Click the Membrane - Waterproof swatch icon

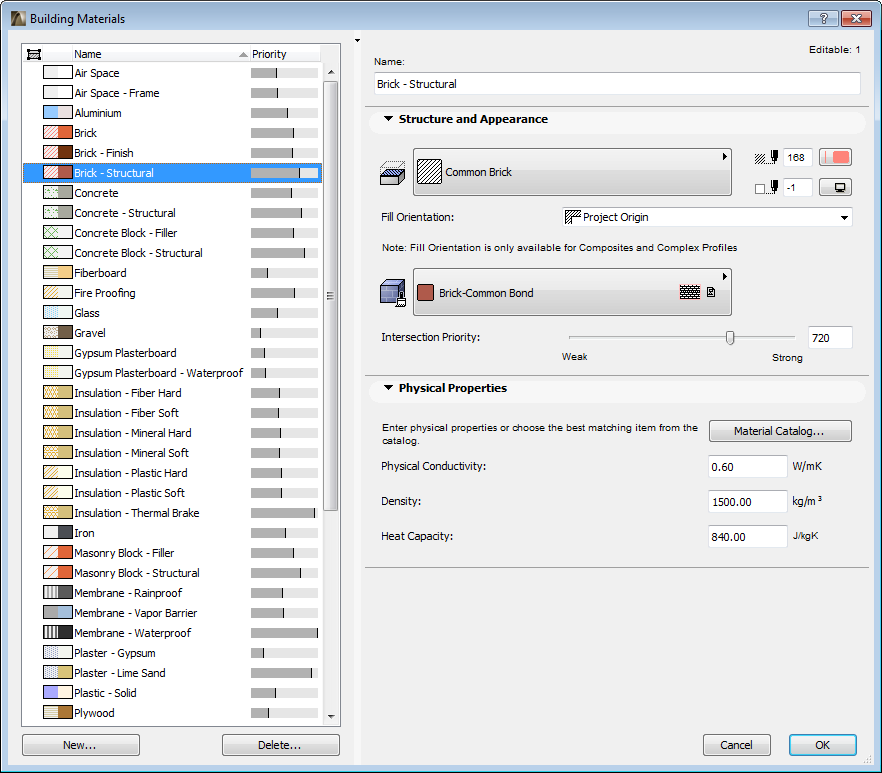pyautogui.click(x=58, y=633)
